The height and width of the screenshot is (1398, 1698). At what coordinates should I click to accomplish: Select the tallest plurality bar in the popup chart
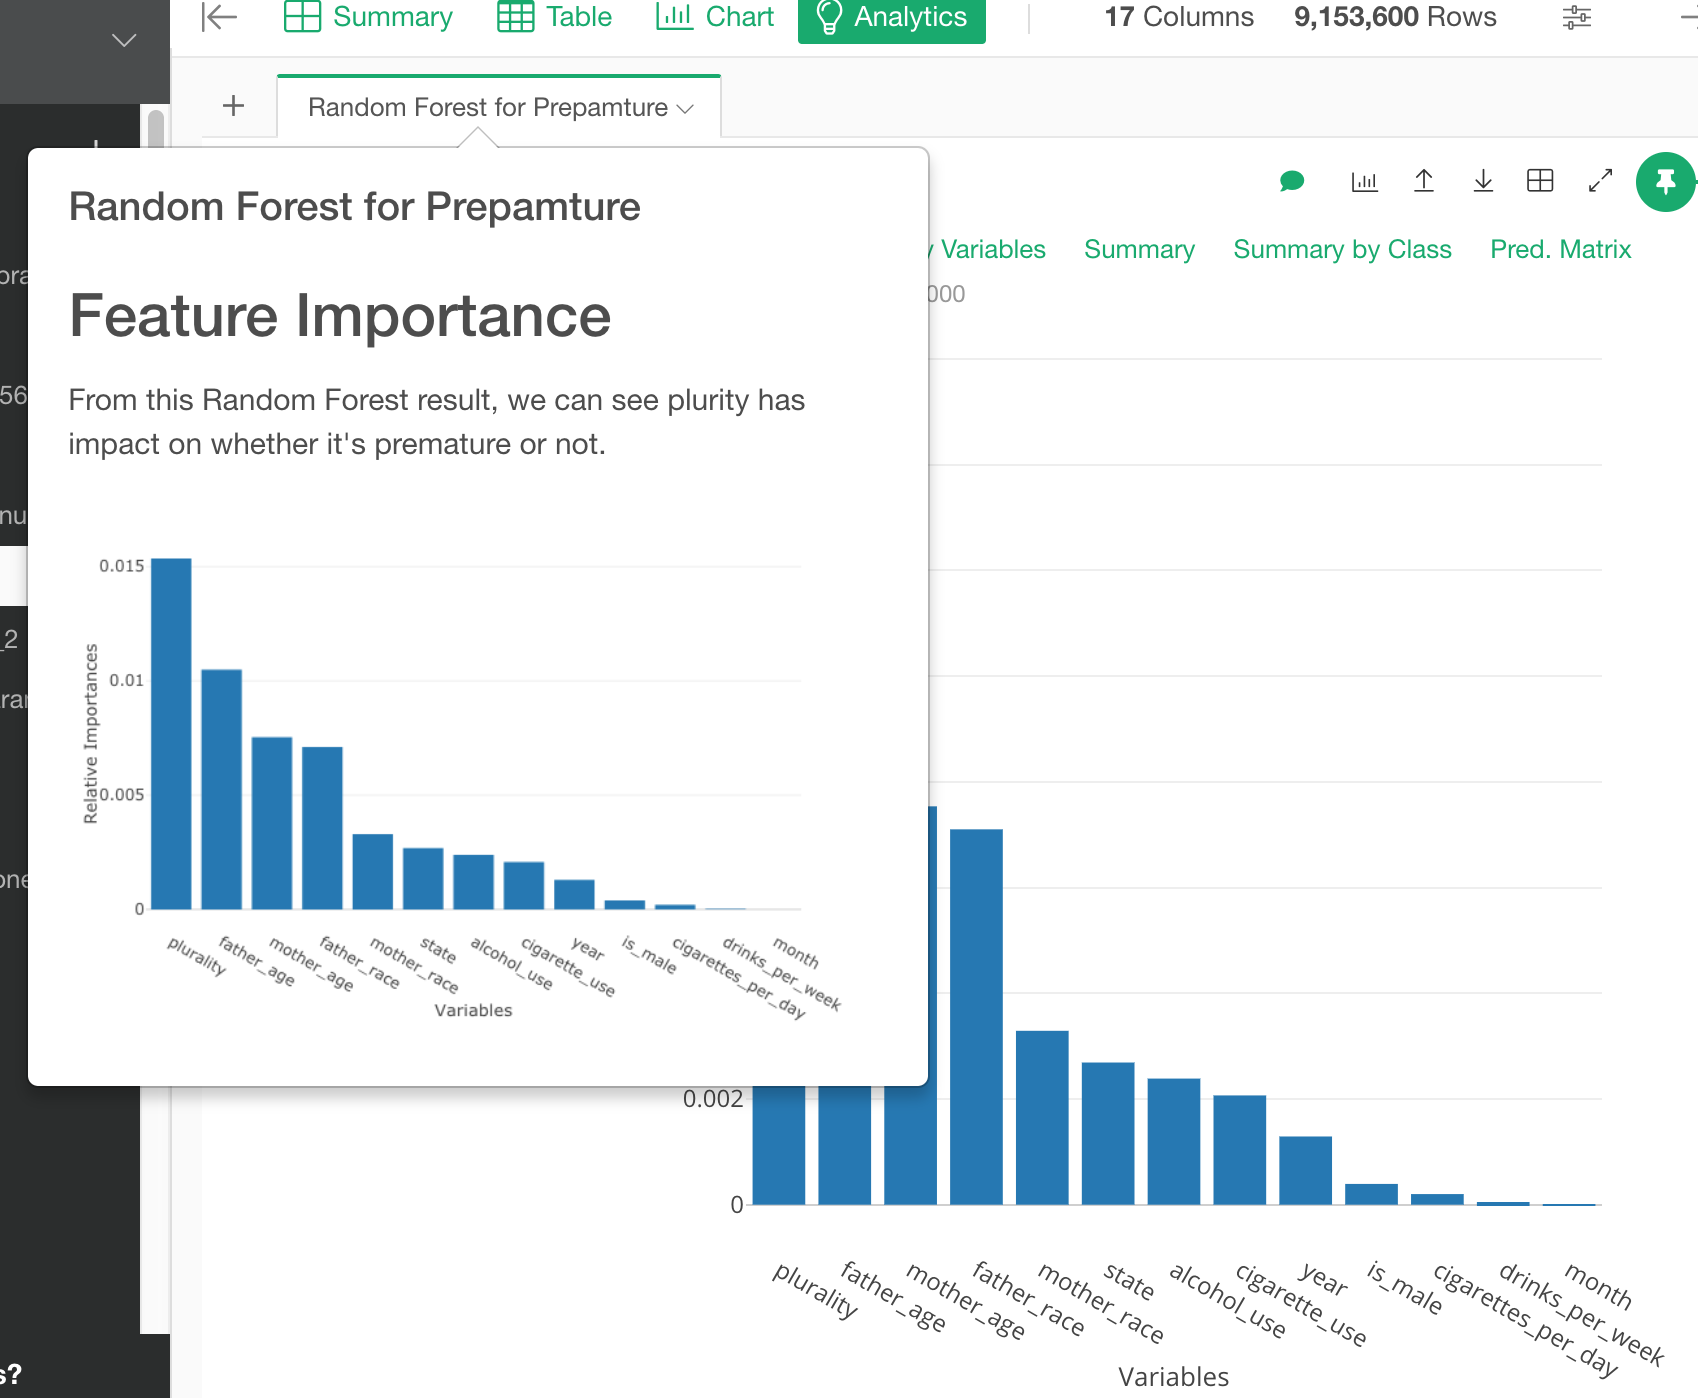[170, 735]
